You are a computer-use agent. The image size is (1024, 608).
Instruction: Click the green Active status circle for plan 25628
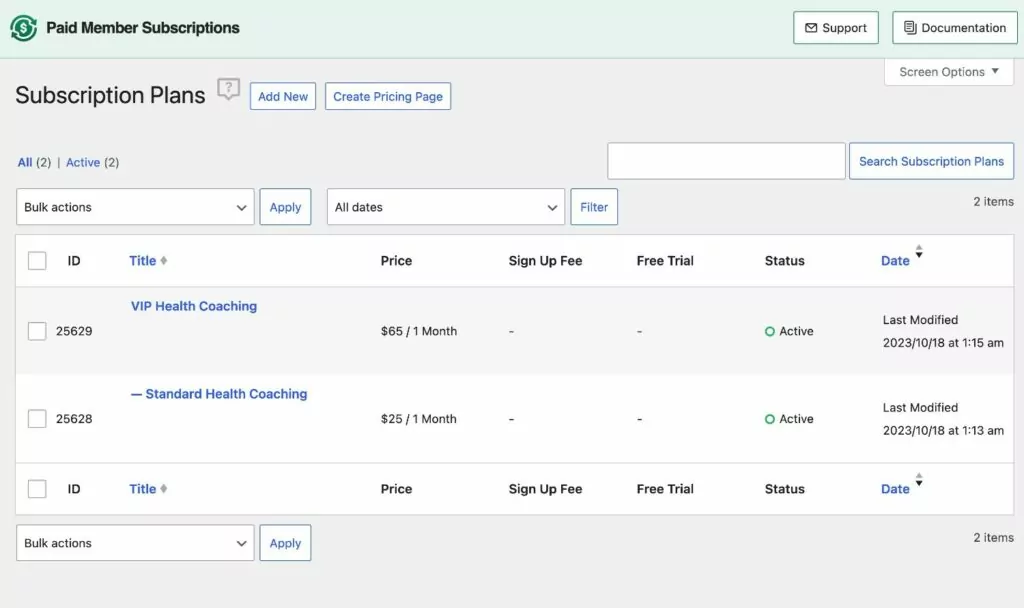pos(770,419)
